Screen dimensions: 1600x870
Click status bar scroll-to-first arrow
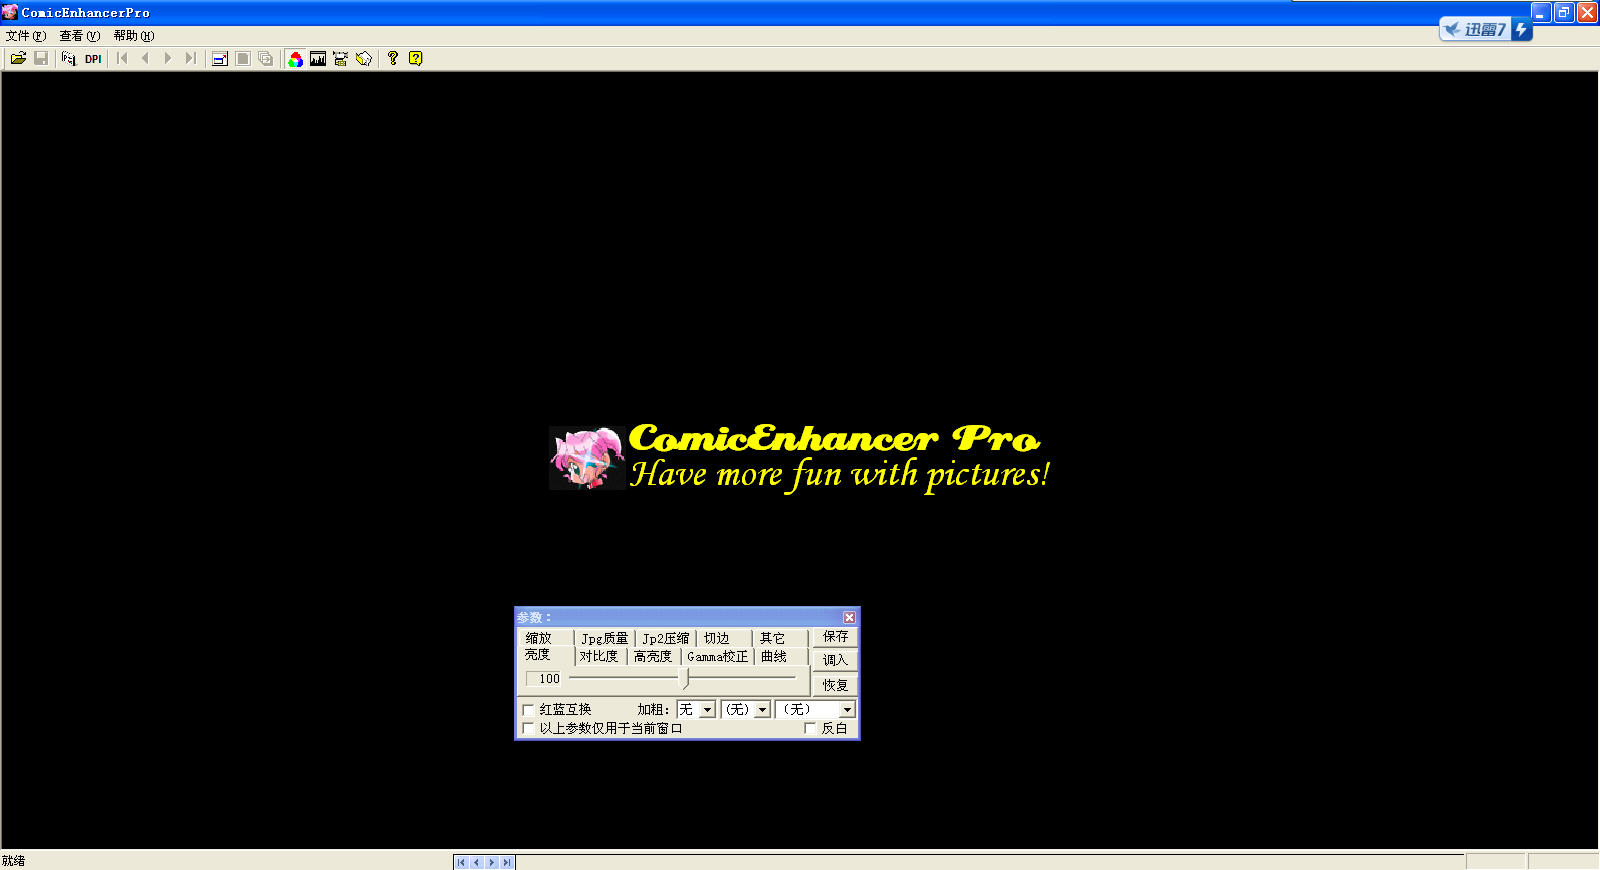point(461,862)
